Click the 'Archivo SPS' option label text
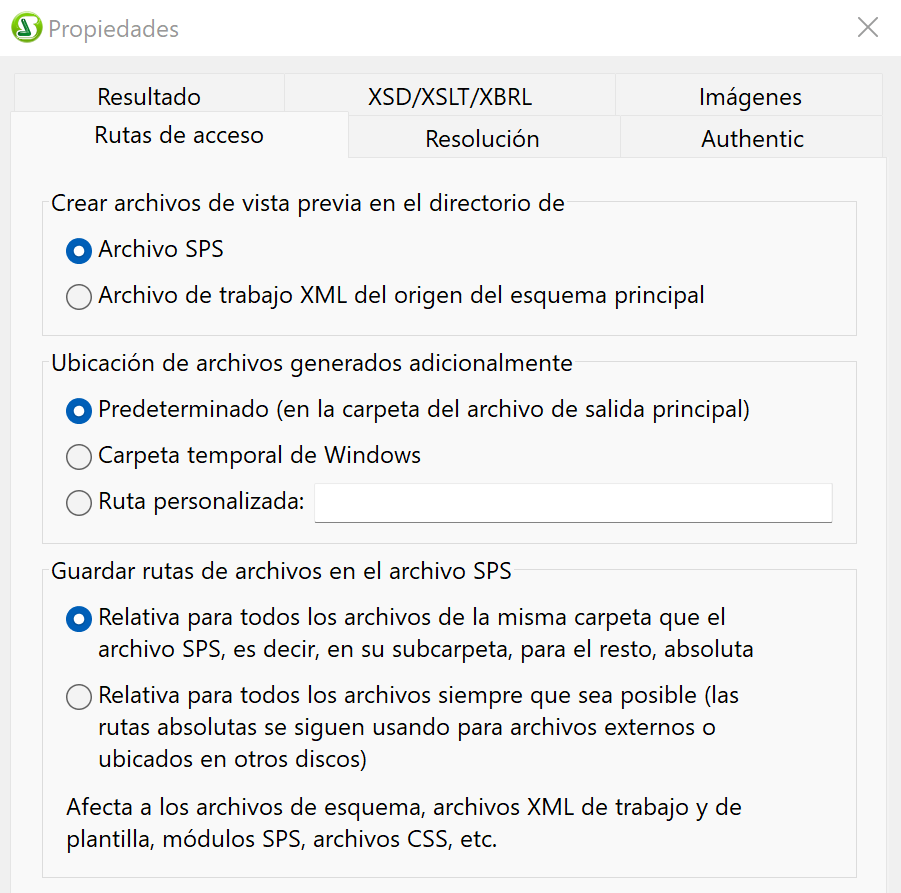This screenshot has height=893, width=901. pos(160,250)
